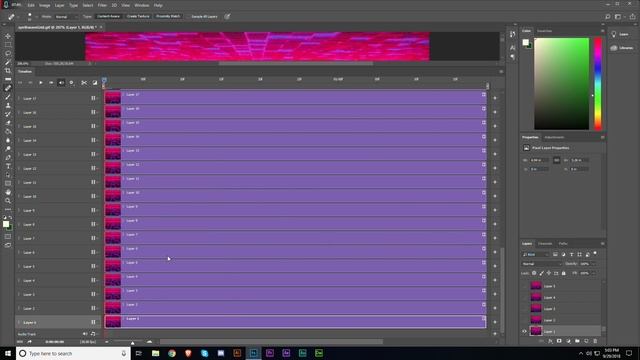Screen dimensions: 640x360
Task: Create new adjustment layer icon
Action: (x=568, y=341)
